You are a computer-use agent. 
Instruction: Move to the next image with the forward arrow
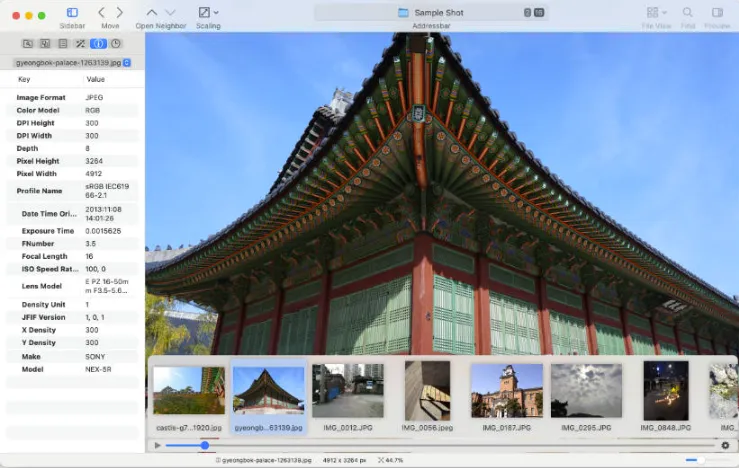(119, 13)
